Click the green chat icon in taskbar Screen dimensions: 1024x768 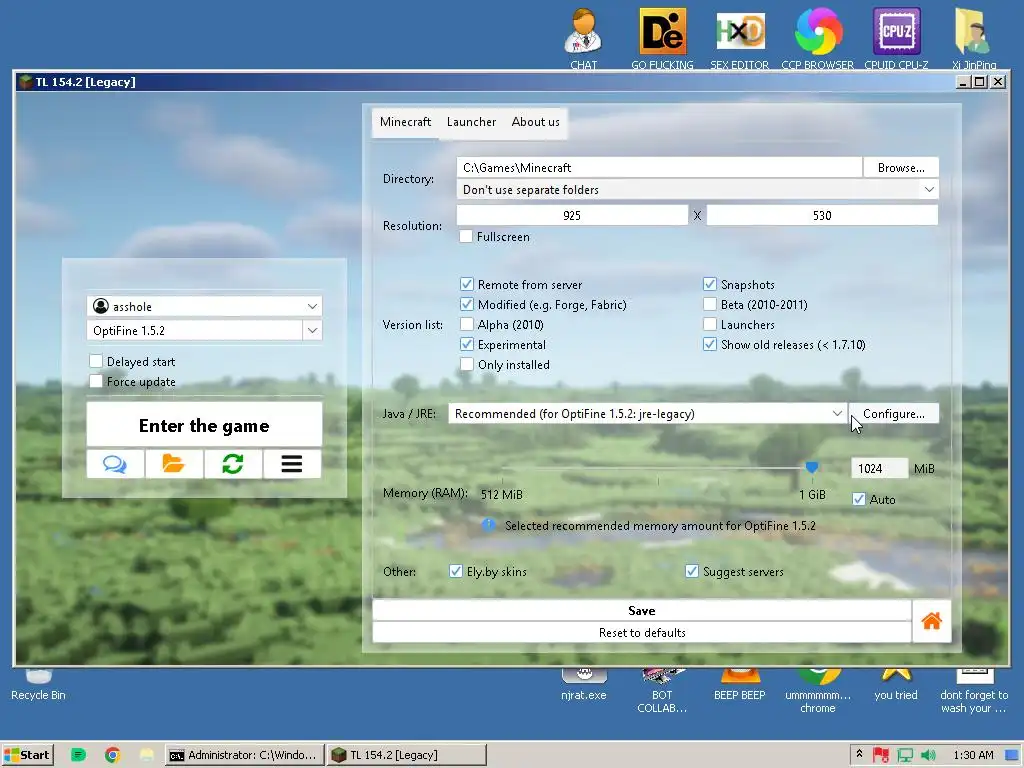pyautogui.click(x=78, y=755)
